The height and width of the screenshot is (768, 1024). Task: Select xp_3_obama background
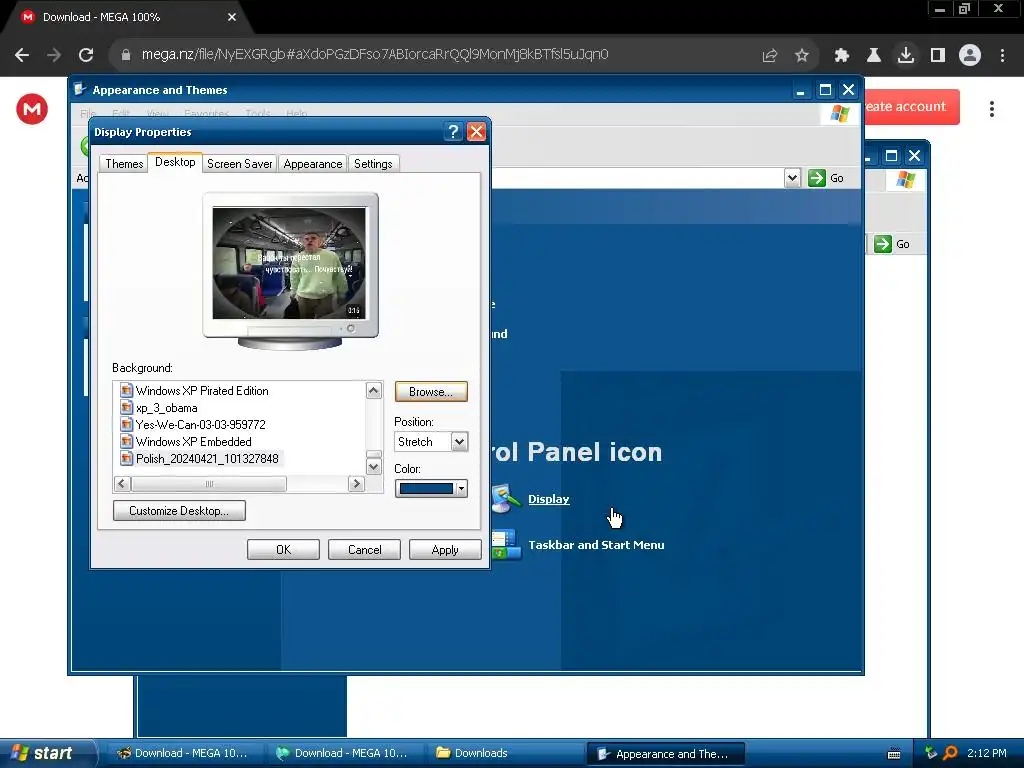(x=167, y=408)
